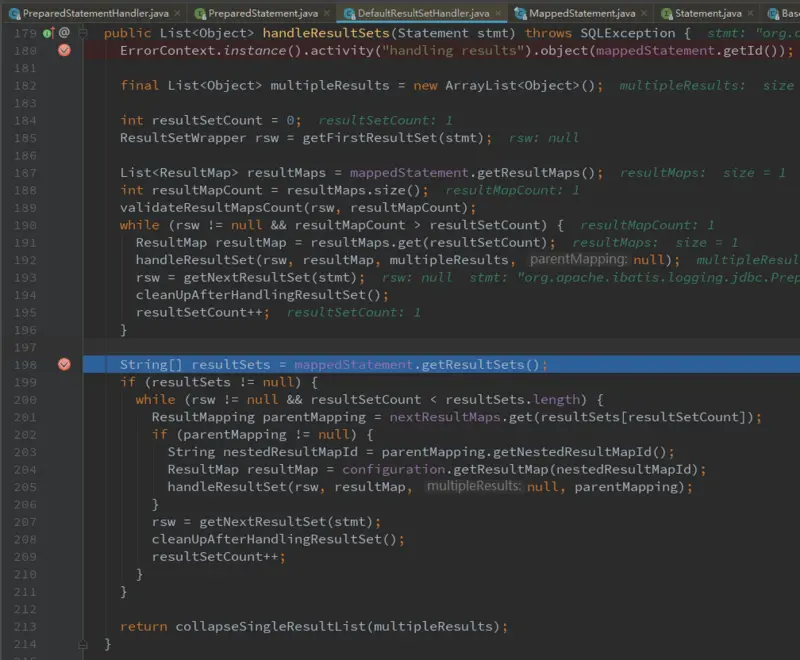Screen dimensions: 800x660
Task: Close the PreparedStatement.java tab
Action: point(327,13)
